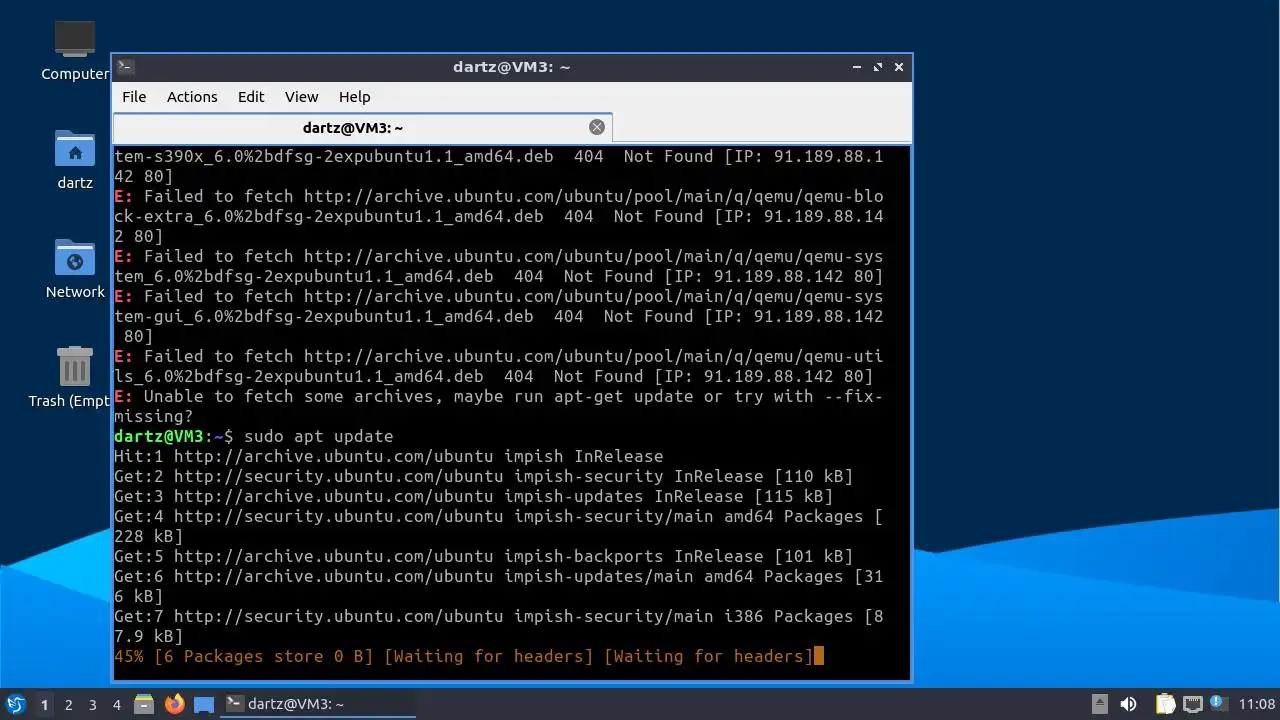This screenshot has width=1280, height=720.
Task: Launch the file manager from the taskbar
Action: (144, 704)
